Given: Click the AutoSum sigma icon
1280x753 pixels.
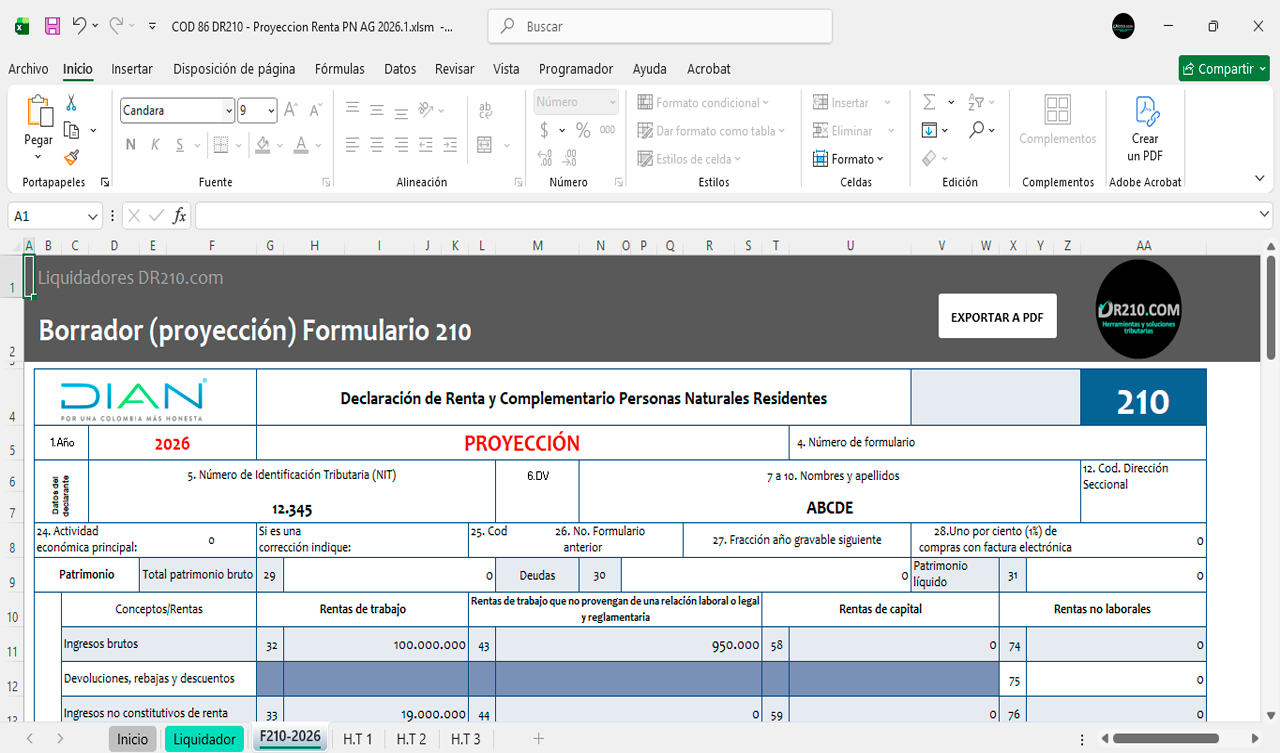Looking at the screenshot, I should [929, 102].
